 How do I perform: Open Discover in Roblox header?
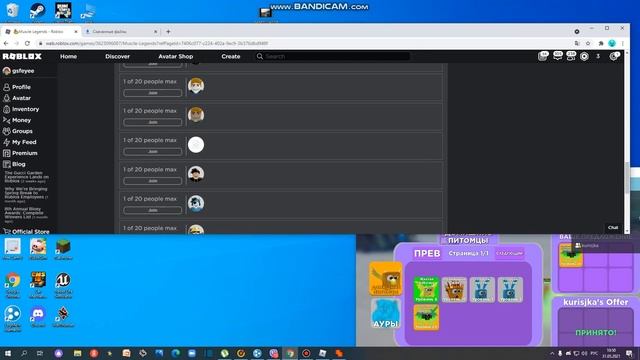coord(118,56)
